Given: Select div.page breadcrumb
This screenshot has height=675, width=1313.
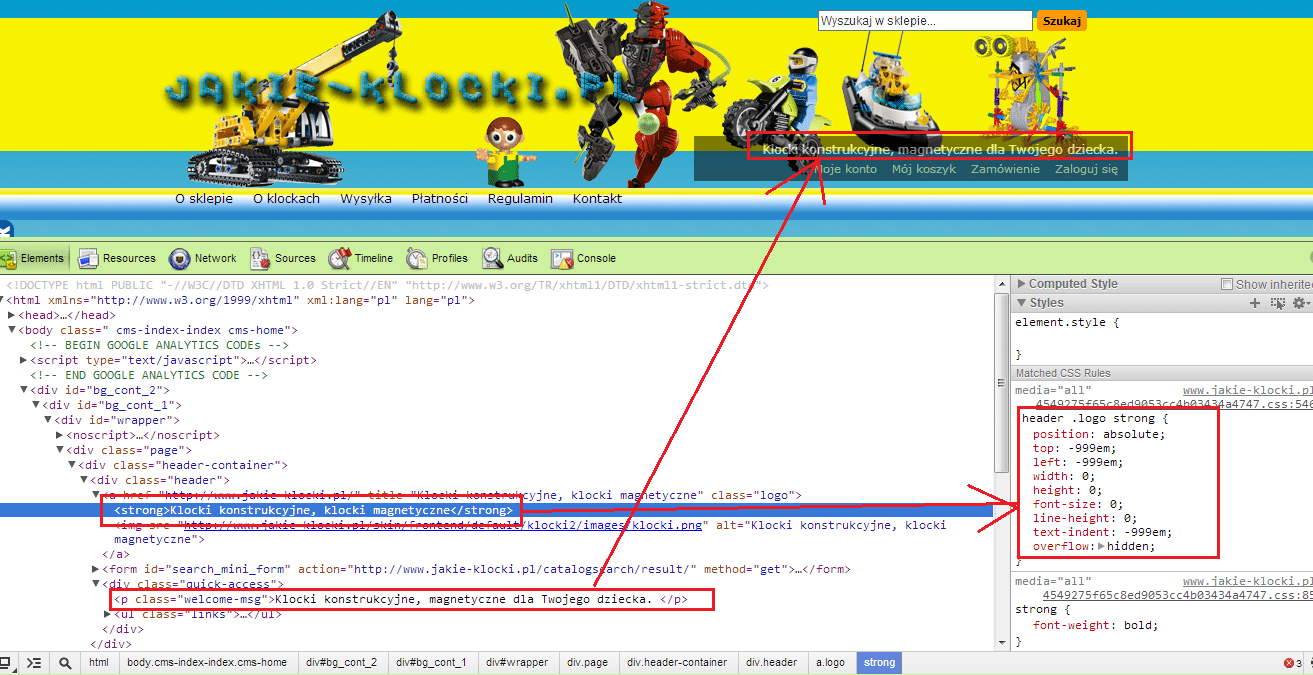Looking at the screenshot, I should coord(587,663).
